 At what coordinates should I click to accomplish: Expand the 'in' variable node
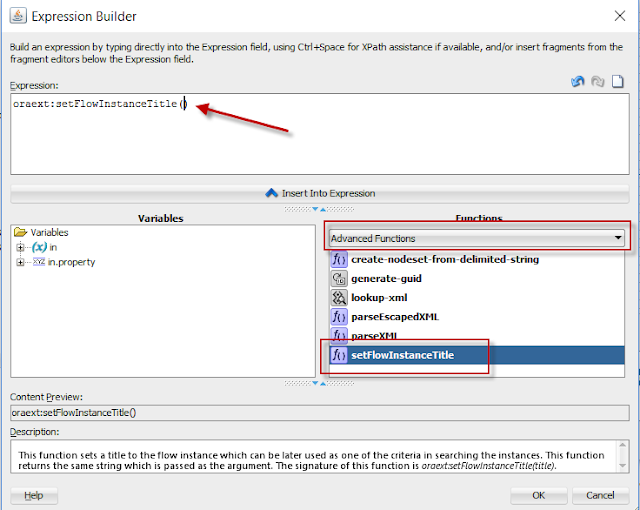(x=20, y=247)
